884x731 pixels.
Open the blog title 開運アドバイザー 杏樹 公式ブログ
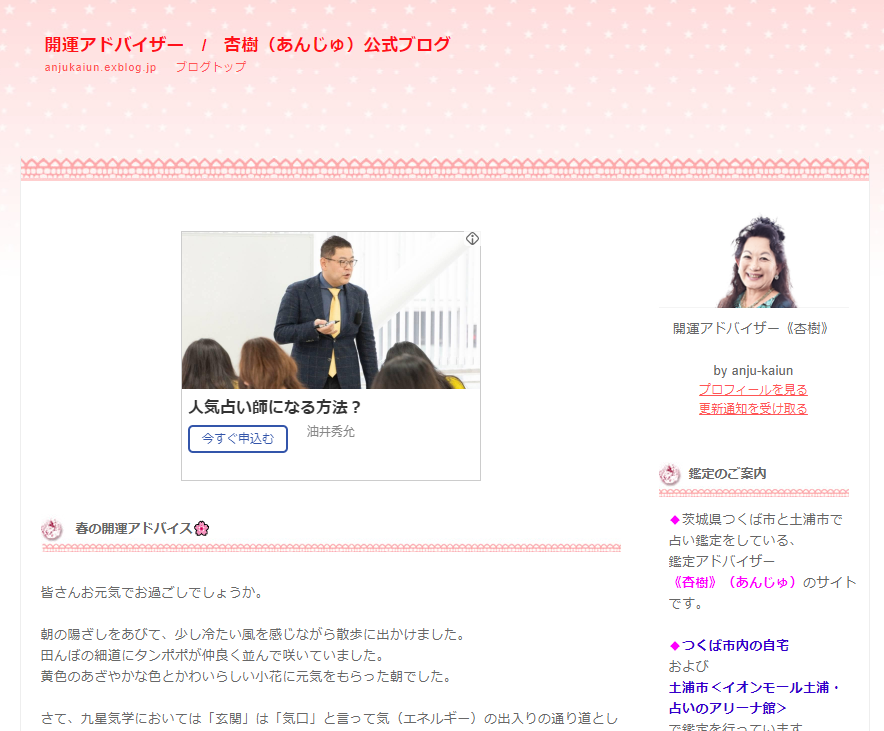247,44
